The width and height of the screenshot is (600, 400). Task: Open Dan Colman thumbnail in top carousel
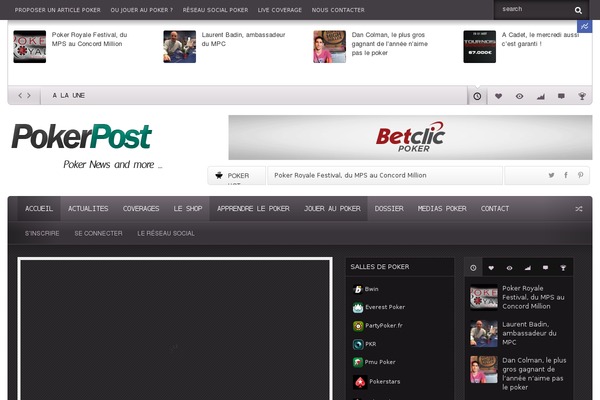coord(329,47)
